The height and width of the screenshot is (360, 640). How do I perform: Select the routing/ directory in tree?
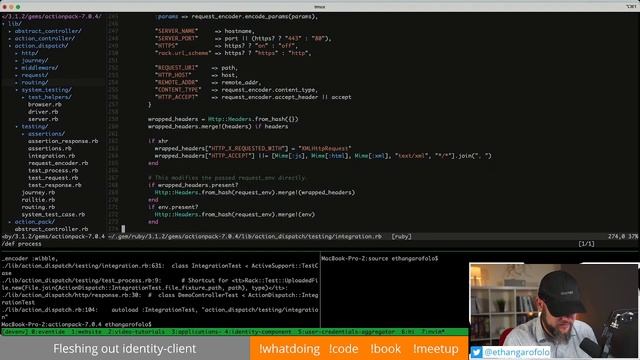click(35, 82)
